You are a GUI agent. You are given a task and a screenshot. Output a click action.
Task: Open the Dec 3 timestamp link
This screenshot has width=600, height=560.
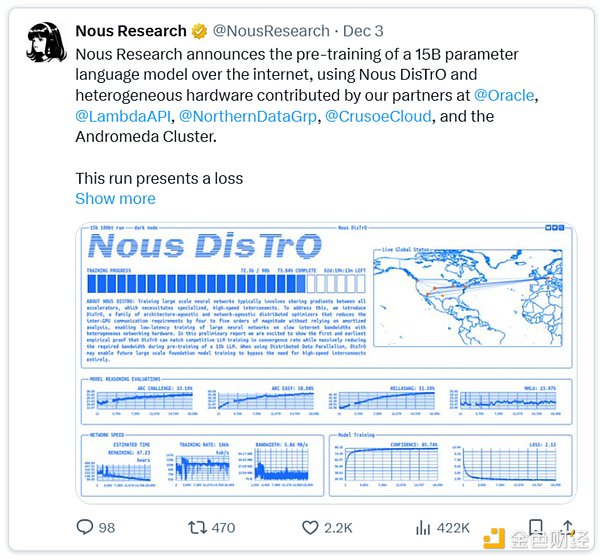369,31
